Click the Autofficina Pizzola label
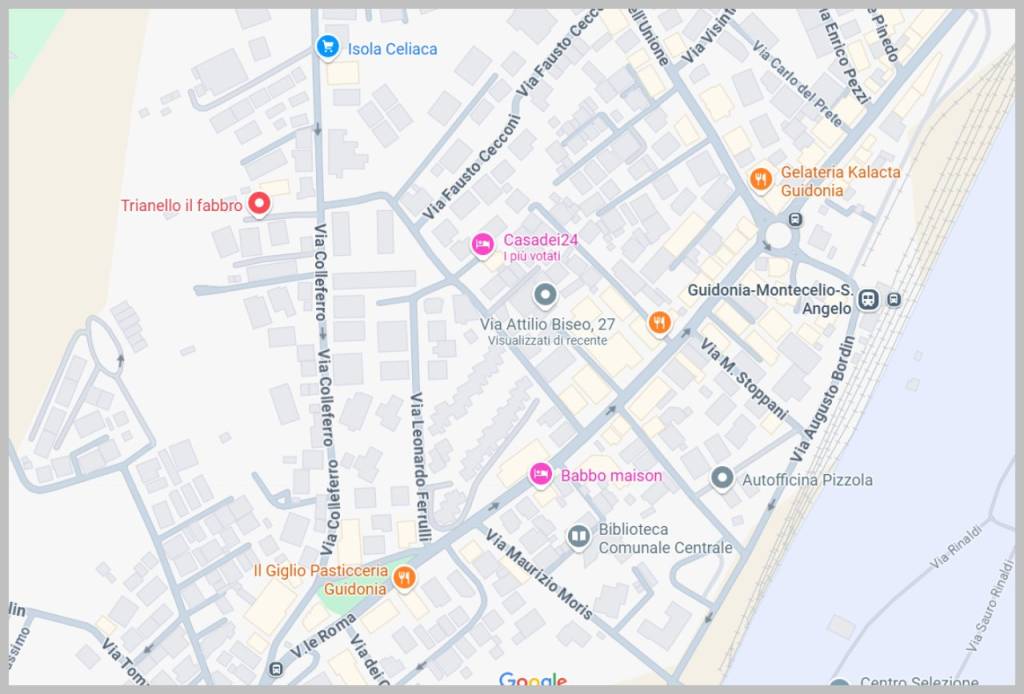Image resolution: width=1024 pixels, height=694 pixels. point(807,480)
